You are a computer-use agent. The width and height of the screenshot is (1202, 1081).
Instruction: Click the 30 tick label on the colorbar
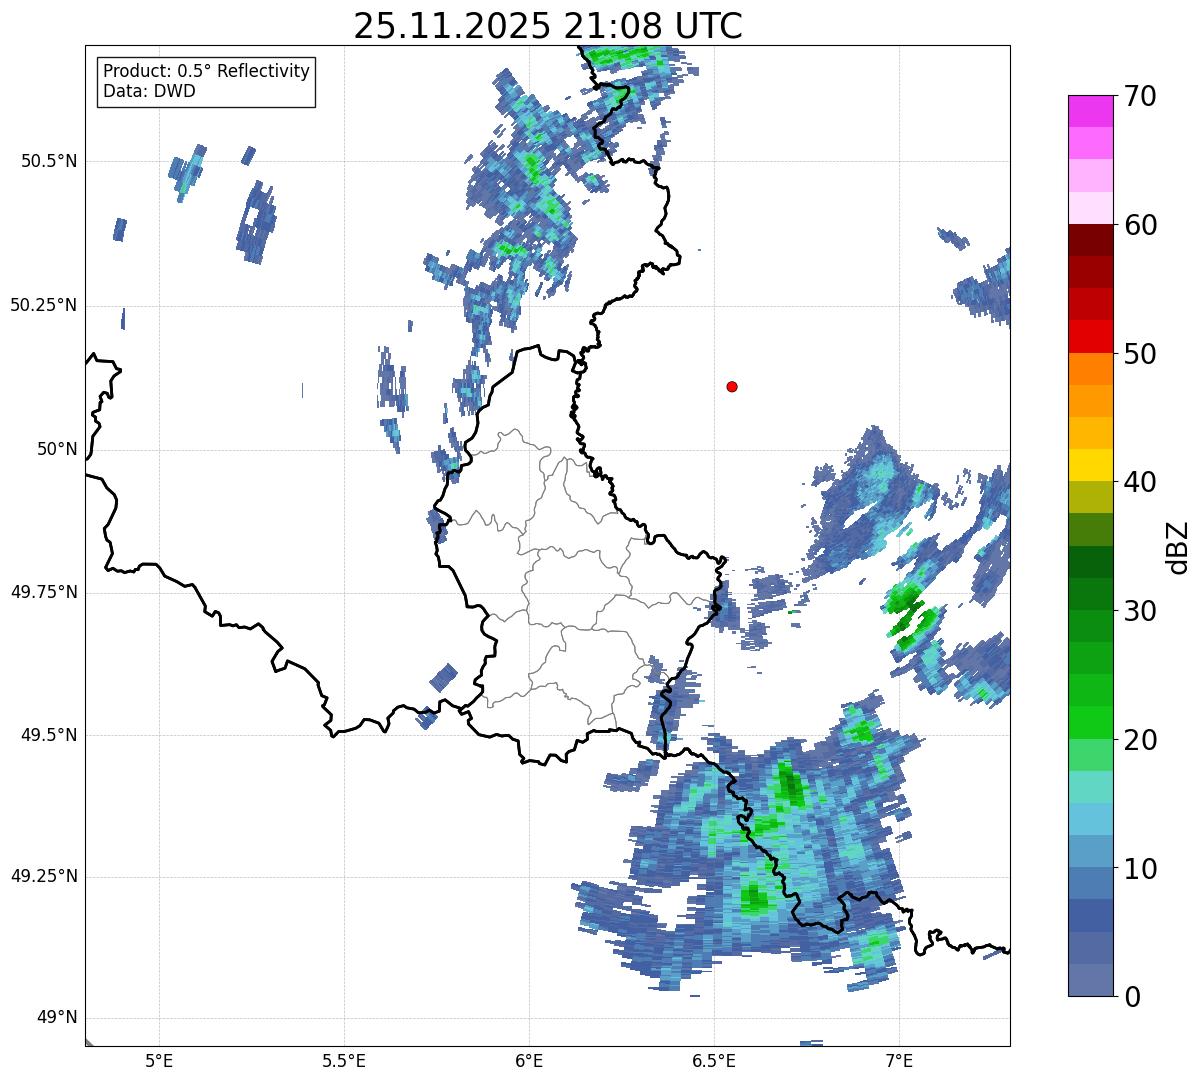point(1140,611)
